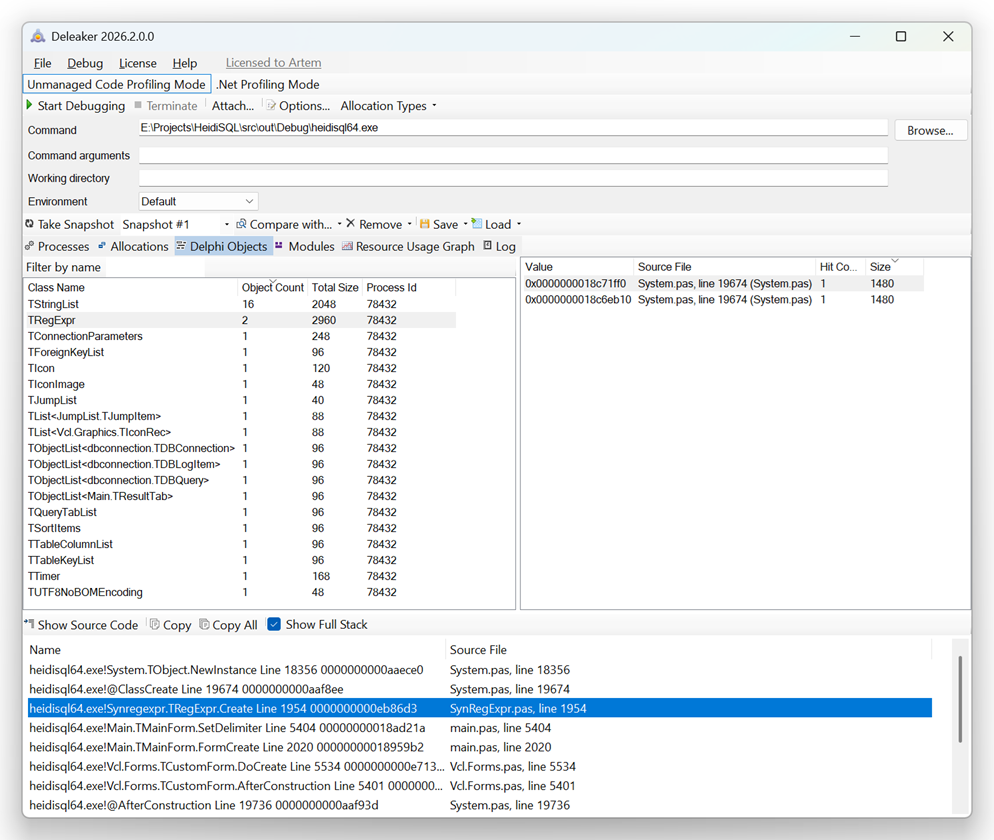Viewport: 994px width, 840px height.
Task: Select allocation 0x0000000018c6eb10 row
Action: pyautogui.click(x=723, y=299)
